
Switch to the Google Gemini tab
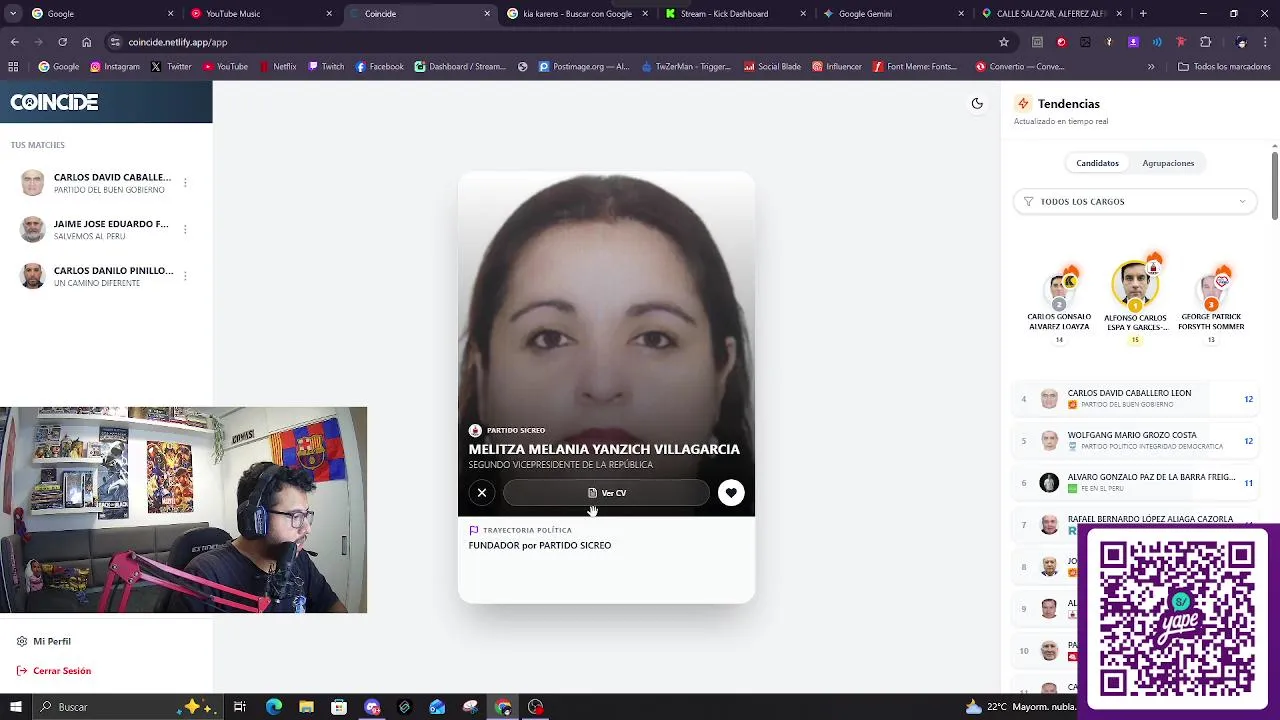[893, 14]
